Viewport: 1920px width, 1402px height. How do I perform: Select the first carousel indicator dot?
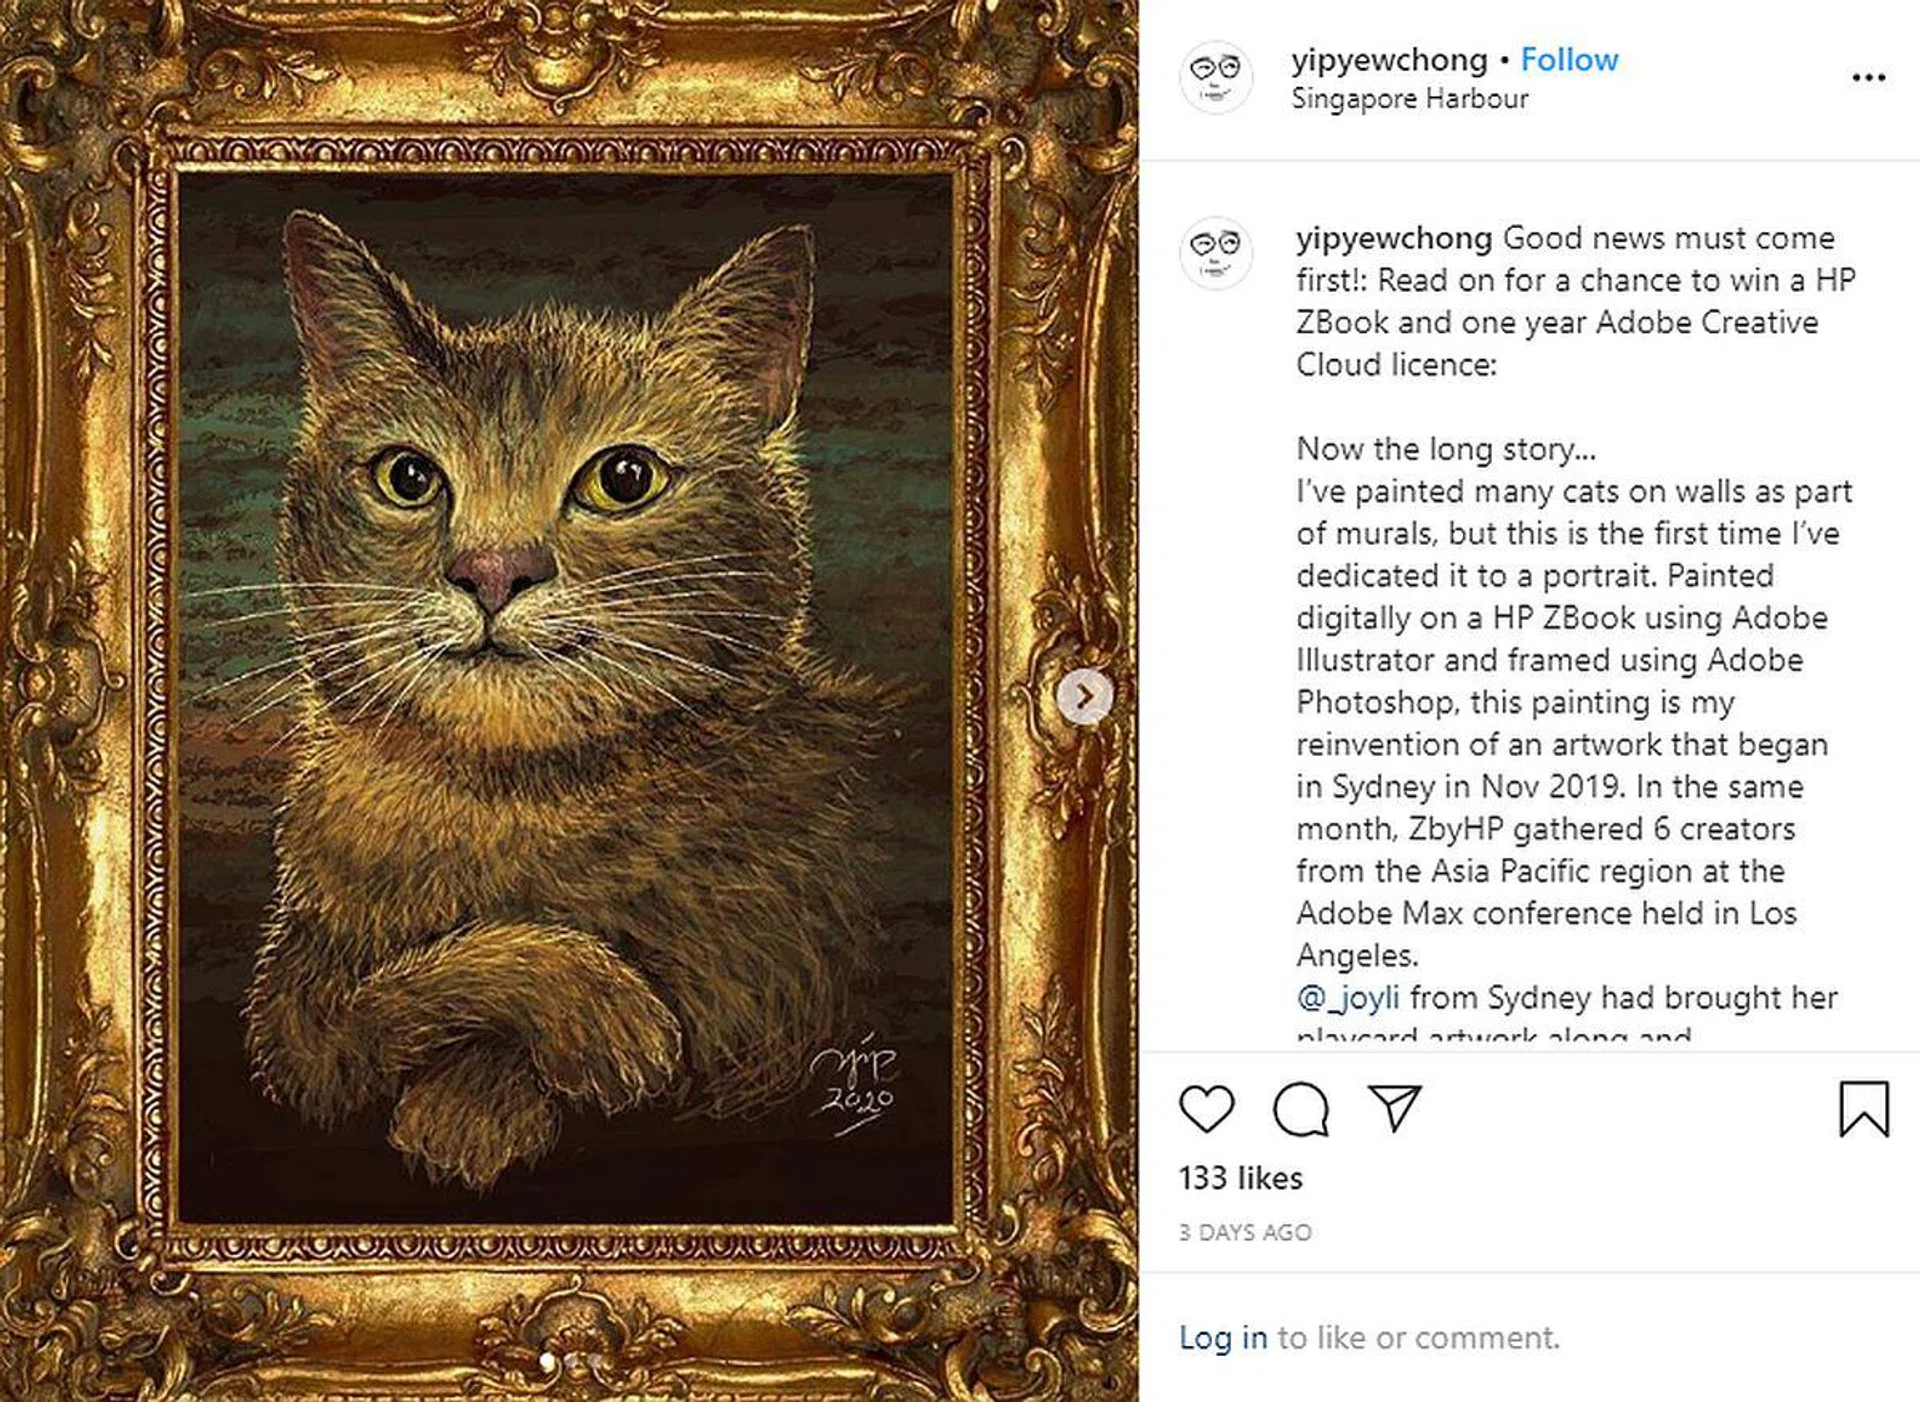point(547,1361)
